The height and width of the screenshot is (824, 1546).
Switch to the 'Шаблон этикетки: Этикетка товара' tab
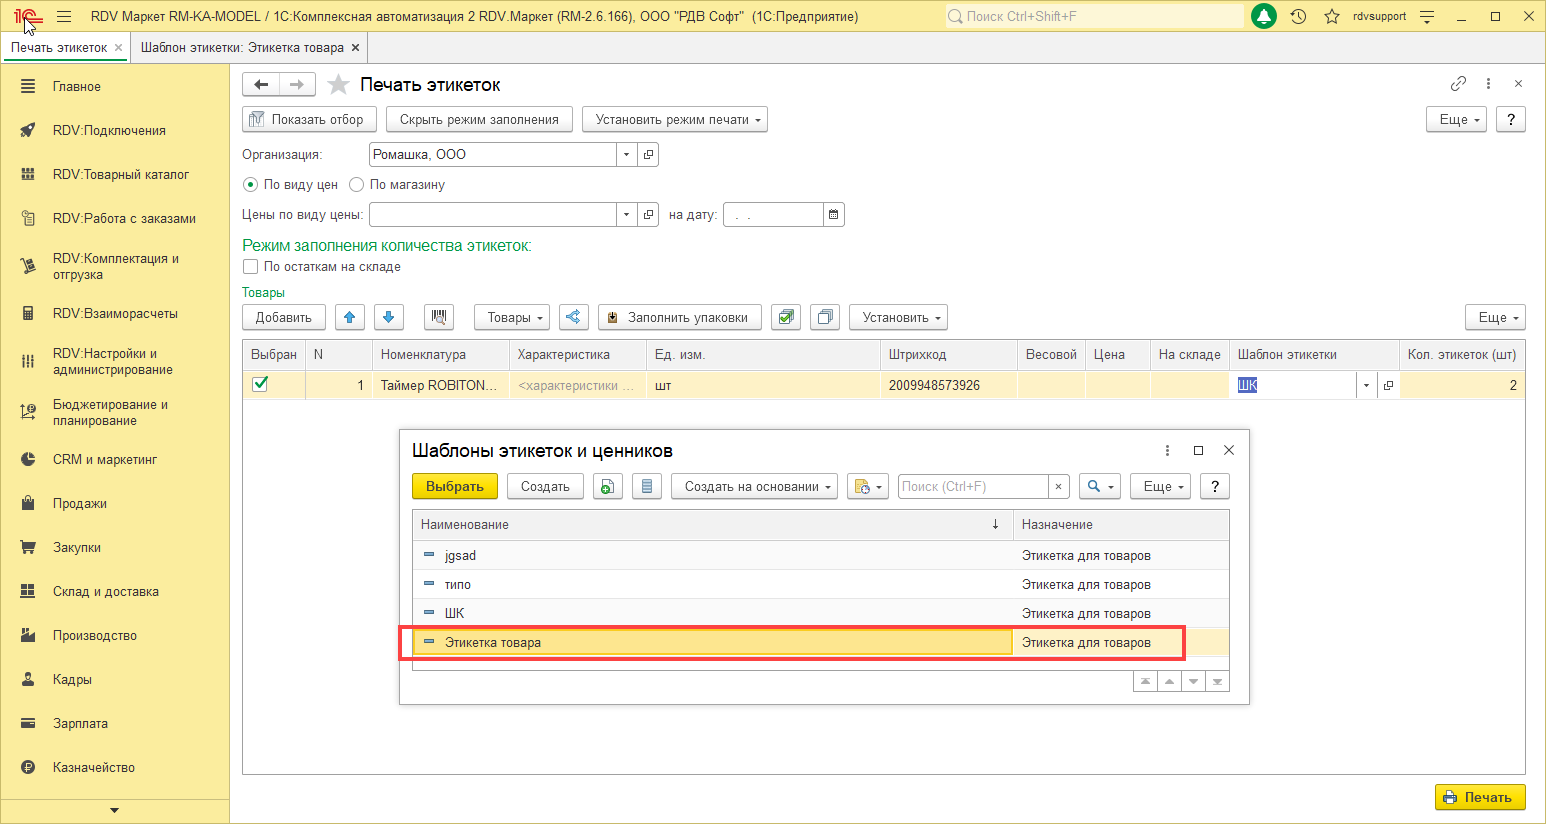click(242, 48)
